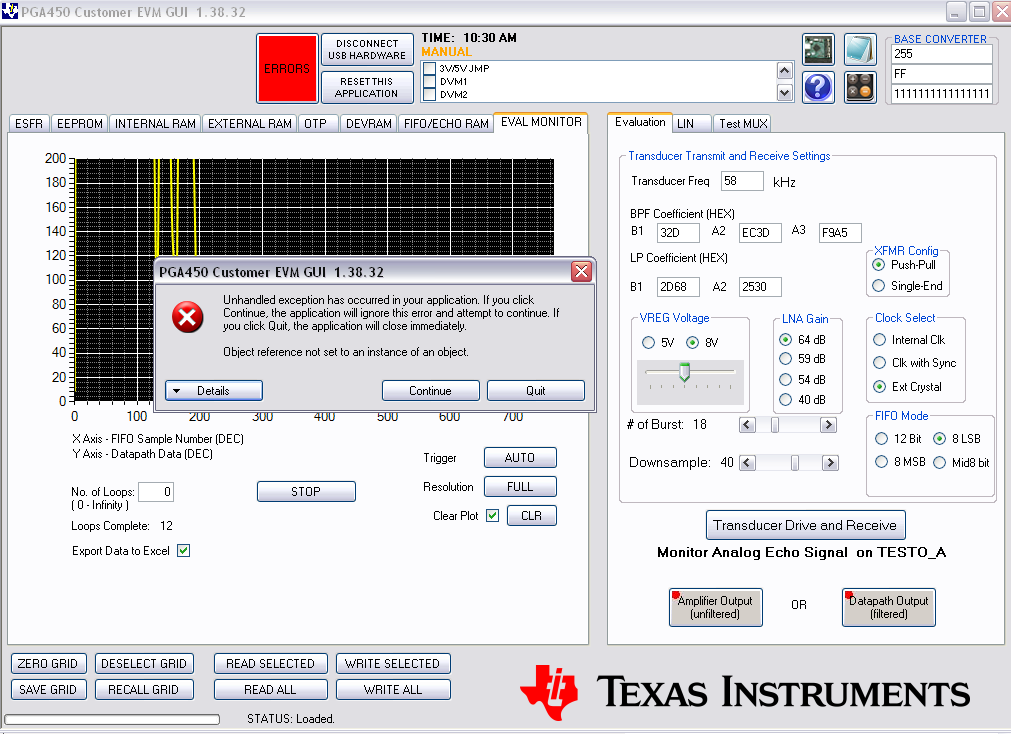Close the exception dialog with red X
This screenshot has width=1011, height=734.
point(581,272)
